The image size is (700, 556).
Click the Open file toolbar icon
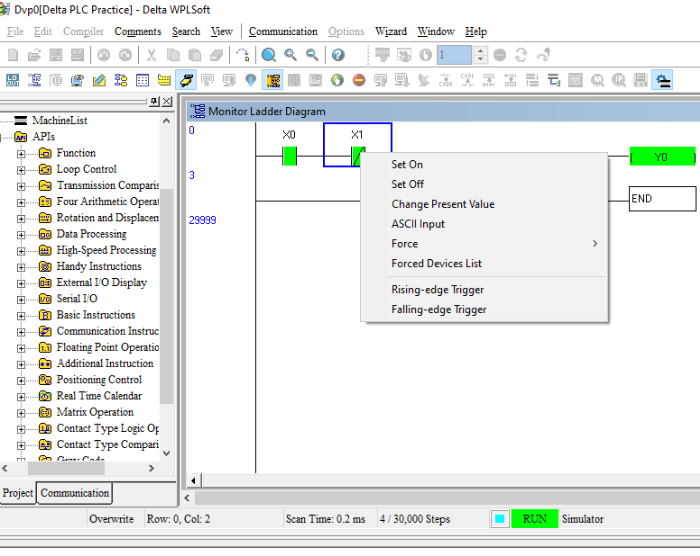(36, 55)
